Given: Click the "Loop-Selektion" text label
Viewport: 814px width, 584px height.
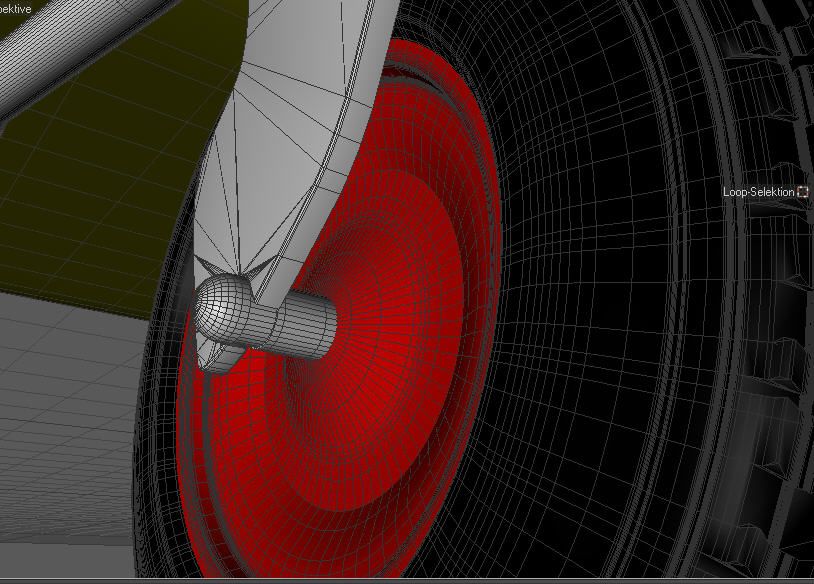Looking at the screenshot, I should coord(758,192).
